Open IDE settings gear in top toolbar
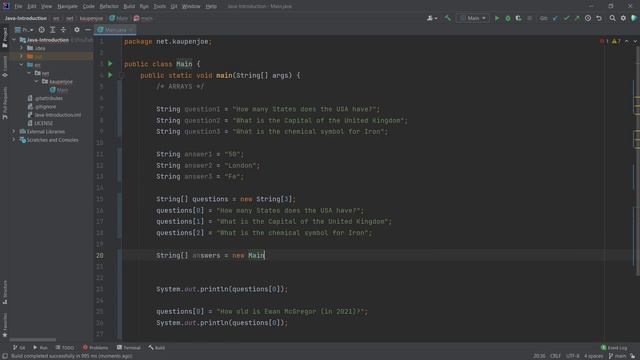Image resolution: width=640 pixels, height=360 pixels. click(623, 18)
